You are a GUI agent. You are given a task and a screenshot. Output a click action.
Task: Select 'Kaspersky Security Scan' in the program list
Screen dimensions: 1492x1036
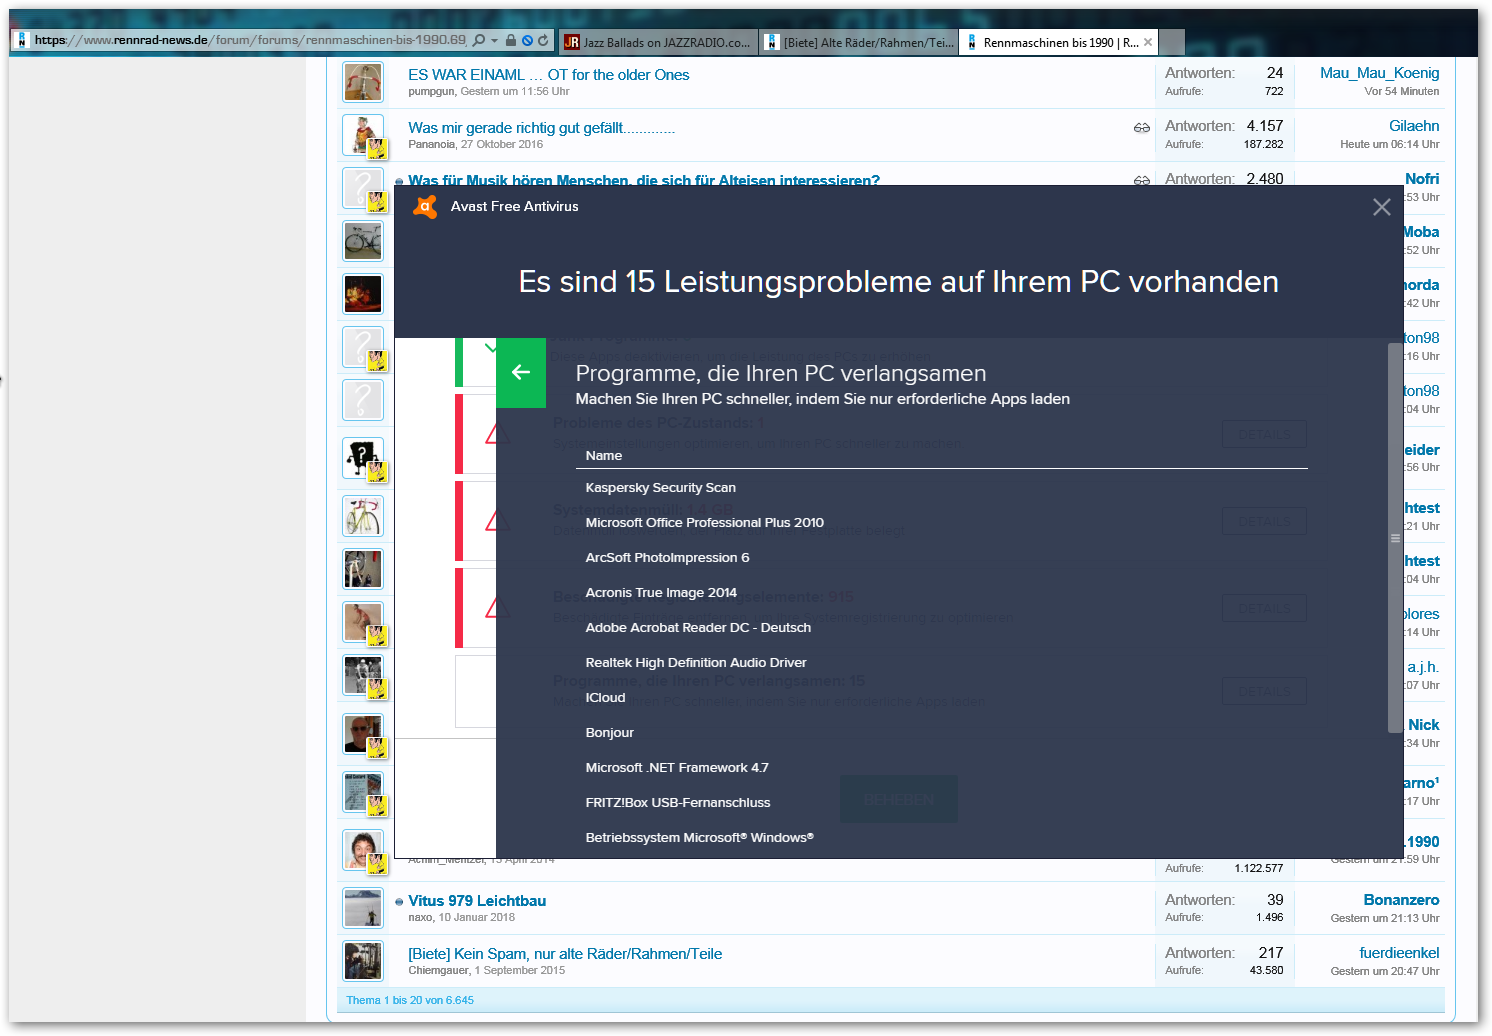click(x=660, y=488)
